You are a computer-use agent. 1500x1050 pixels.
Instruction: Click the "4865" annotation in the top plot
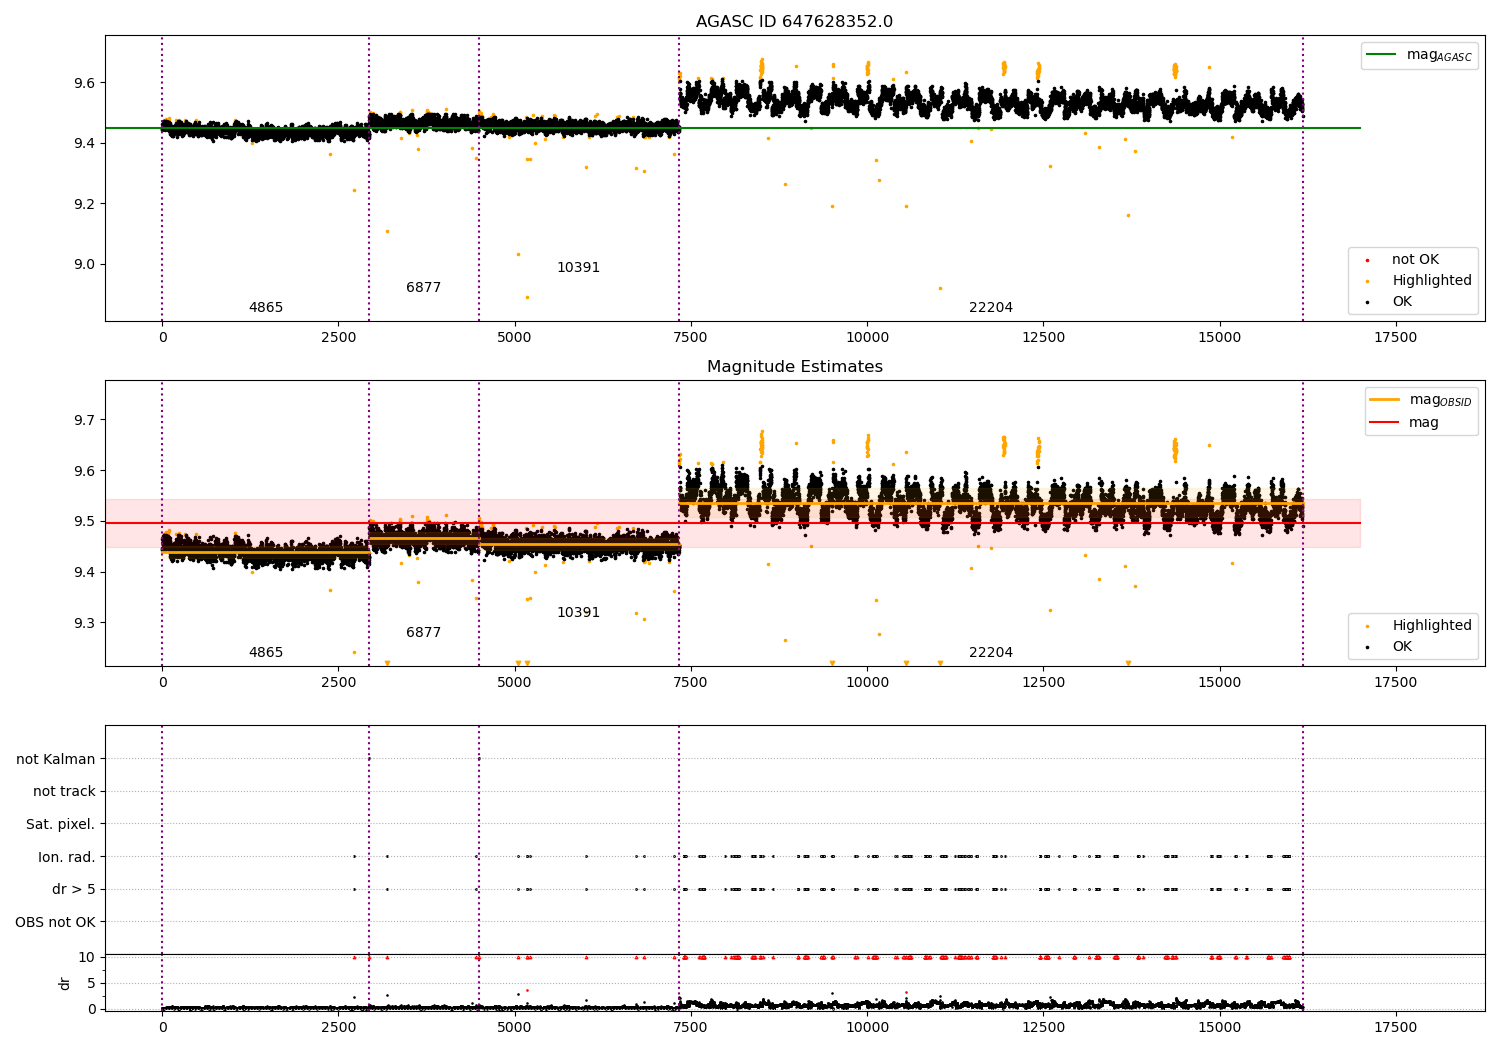click(x=266, y=308)
